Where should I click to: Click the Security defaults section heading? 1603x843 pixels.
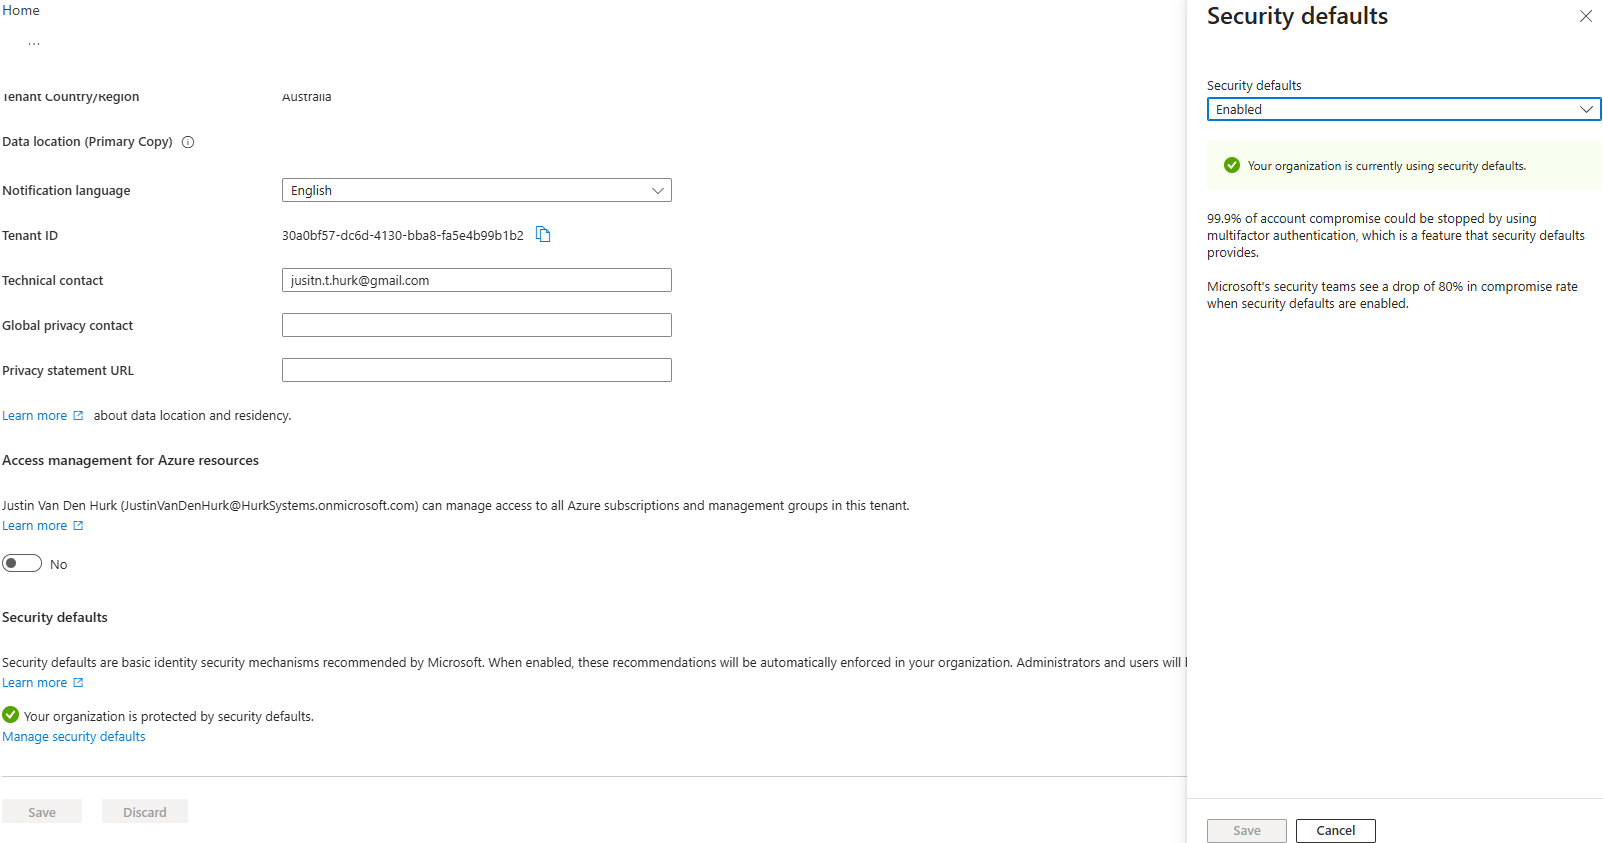click(55, 617)
